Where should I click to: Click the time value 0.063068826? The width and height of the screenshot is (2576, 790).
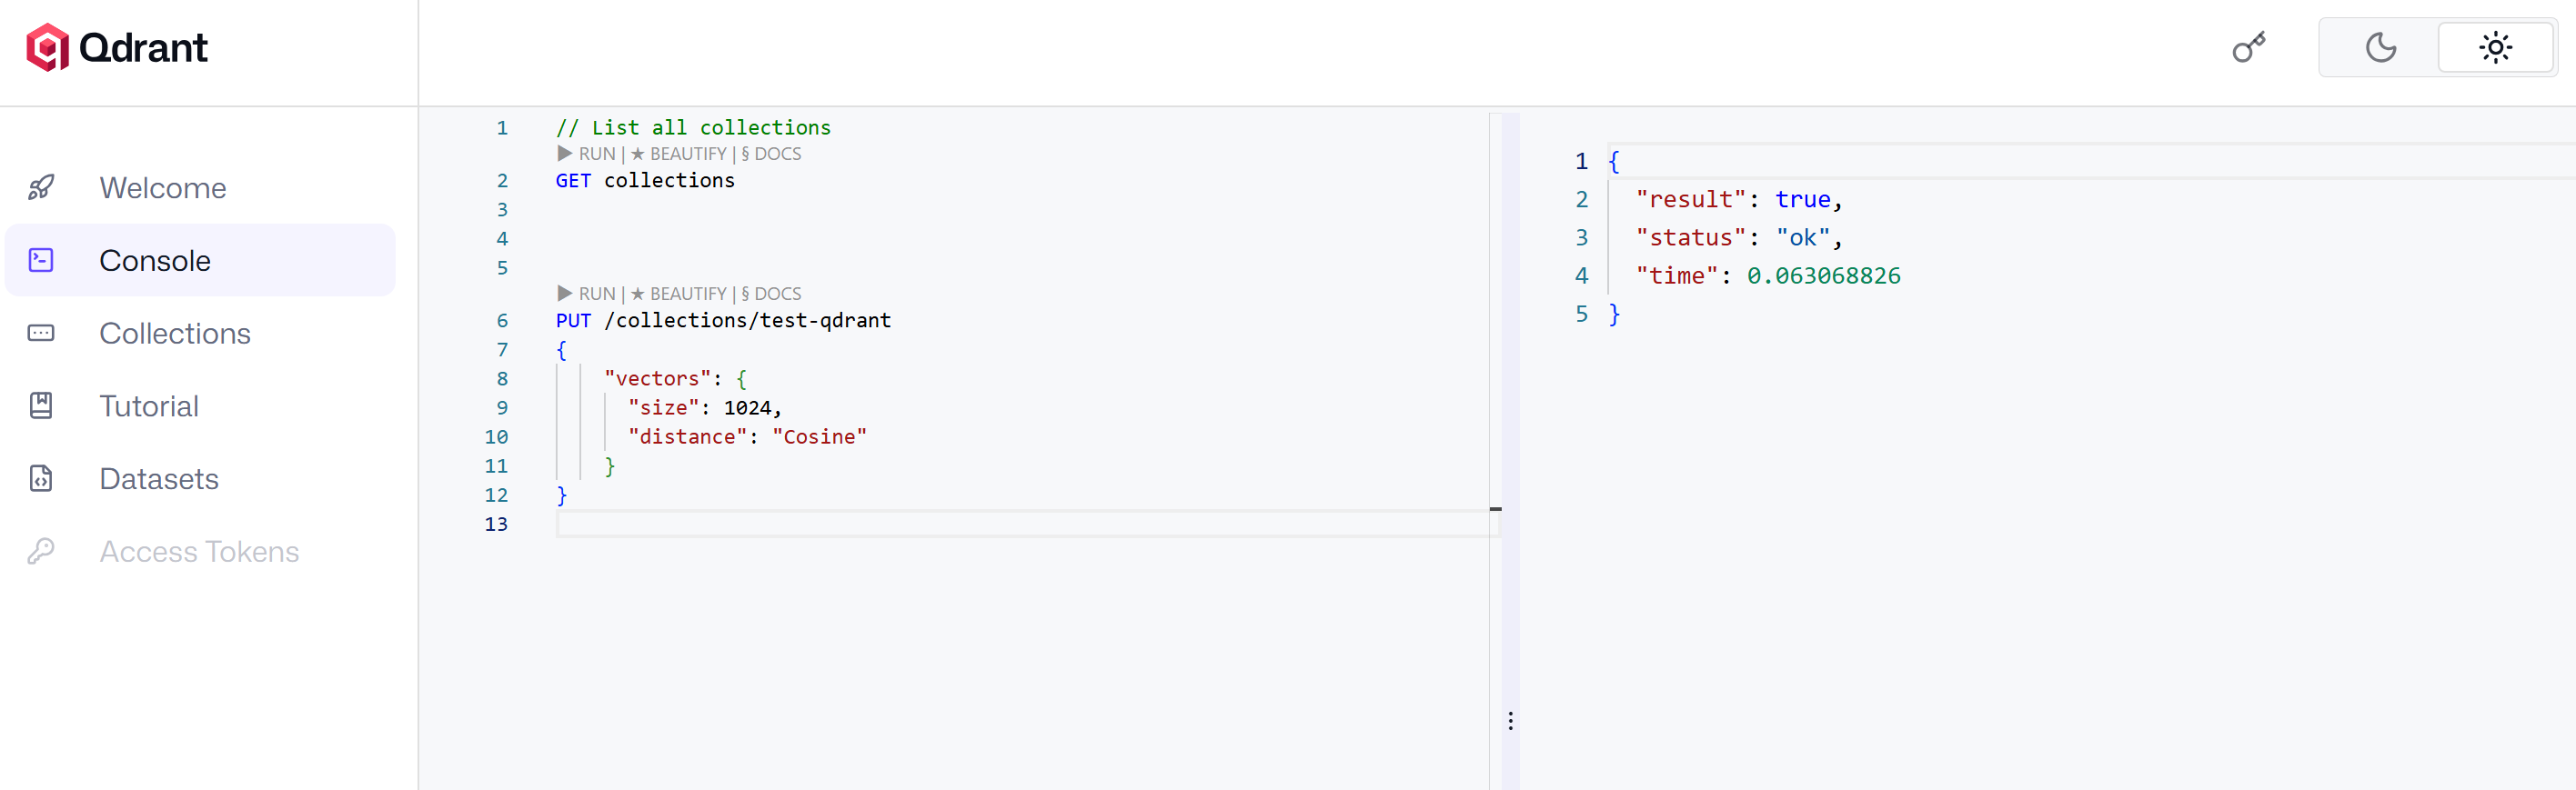pos(1823,275)
